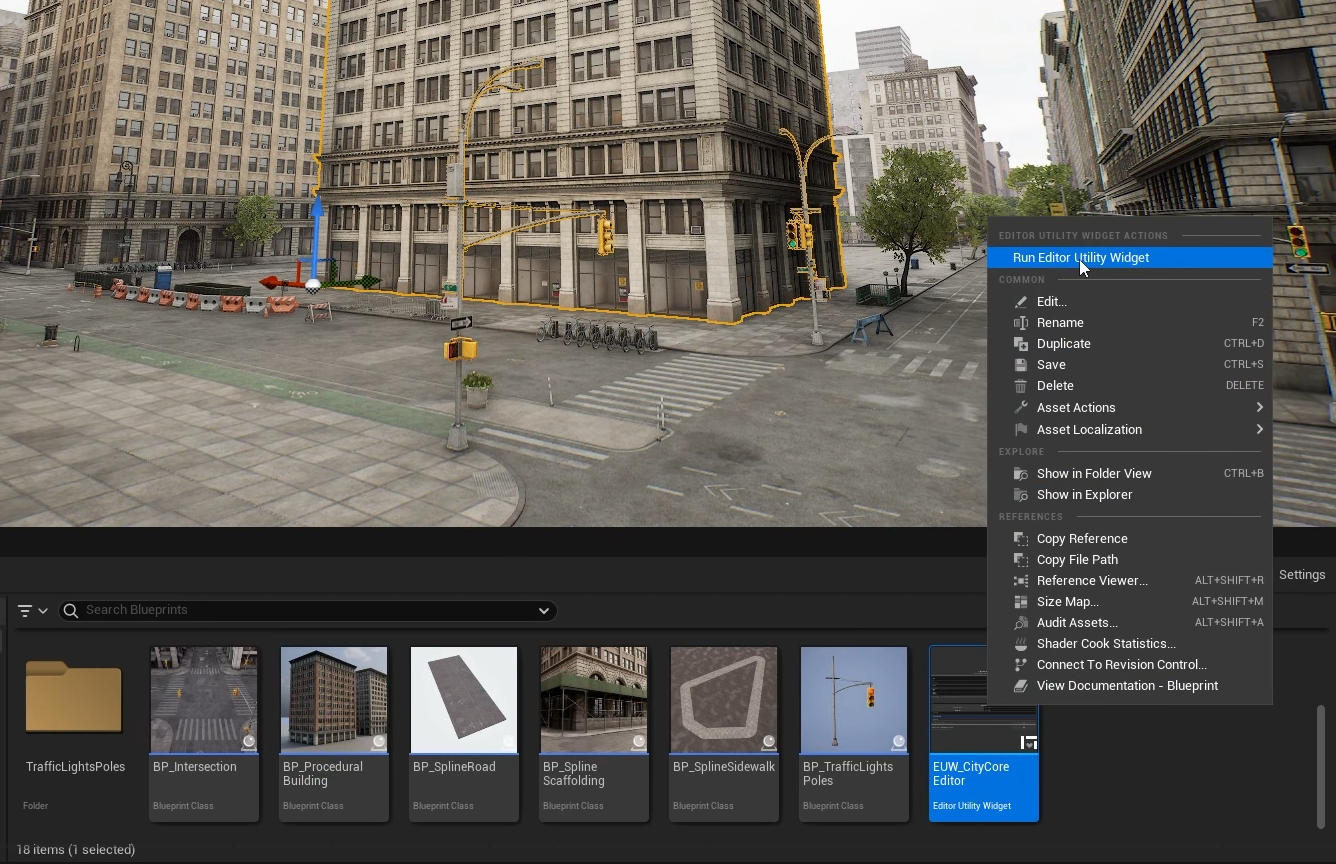The height and width of the screenshot is (864, 1336).
Task: Click the Size Map icon
Action: (1020, 602)
